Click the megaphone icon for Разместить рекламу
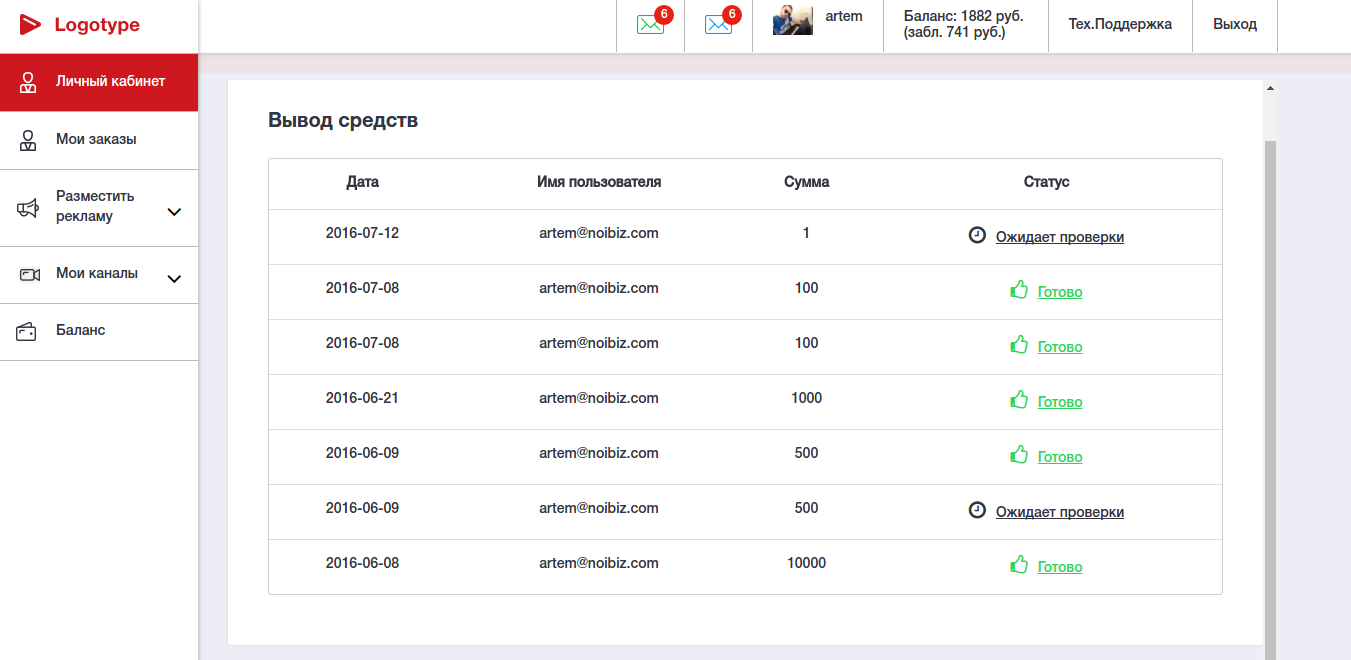Image resolution: width=1351 pixels, height=660 pixels. pyautogui.click(x=28, y=208)
